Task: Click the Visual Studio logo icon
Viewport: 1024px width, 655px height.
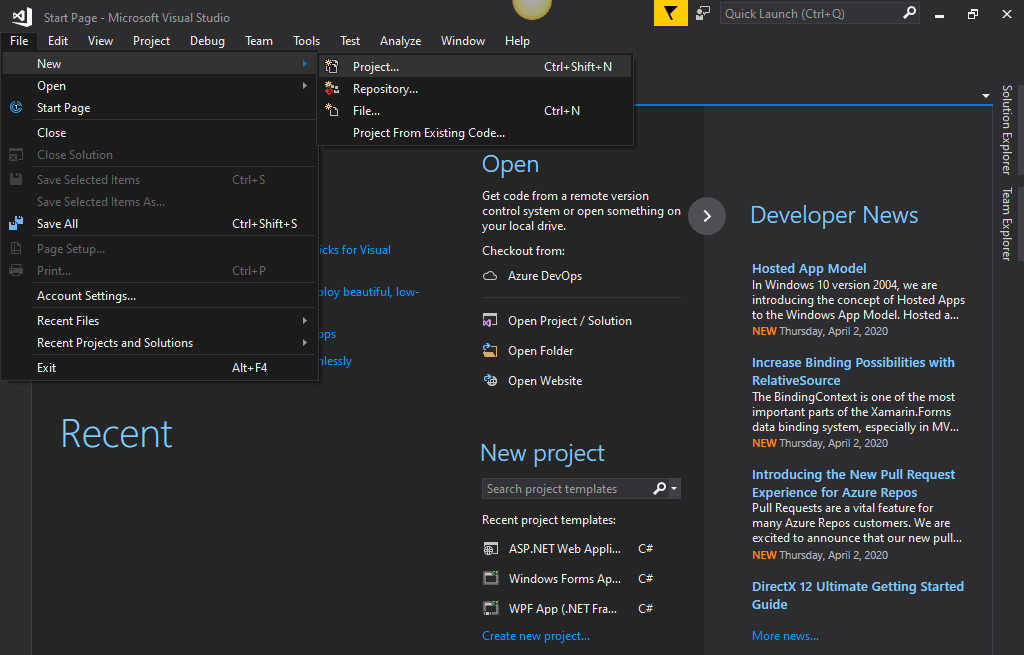Action: point(22,17)
